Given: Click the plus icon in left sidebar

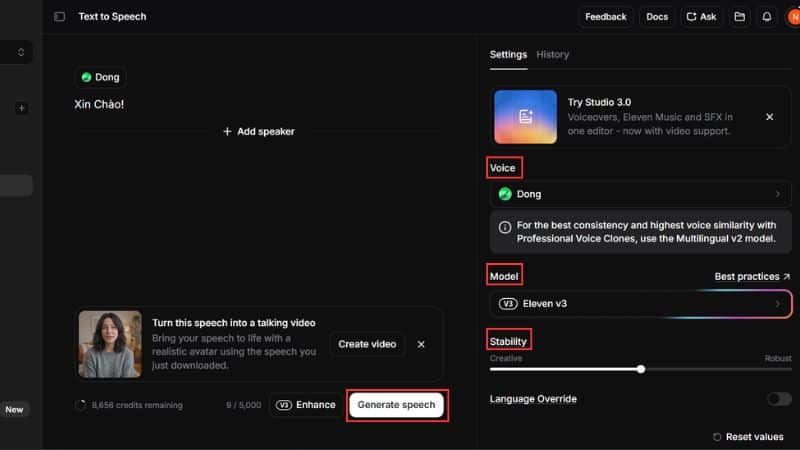Looking at the screenshot, I should pos(22,108).
